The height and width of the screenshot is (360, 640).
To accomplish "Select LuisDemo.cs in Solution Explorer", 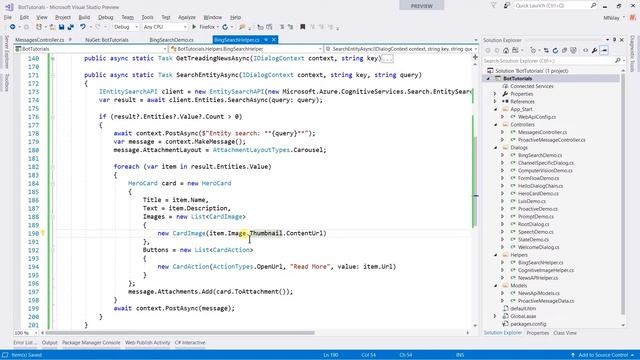I will 531,201.
